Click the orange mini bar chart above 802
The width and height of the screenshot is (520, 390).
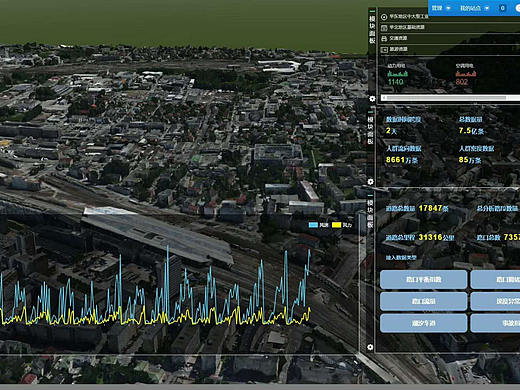[x=466, y=73]
